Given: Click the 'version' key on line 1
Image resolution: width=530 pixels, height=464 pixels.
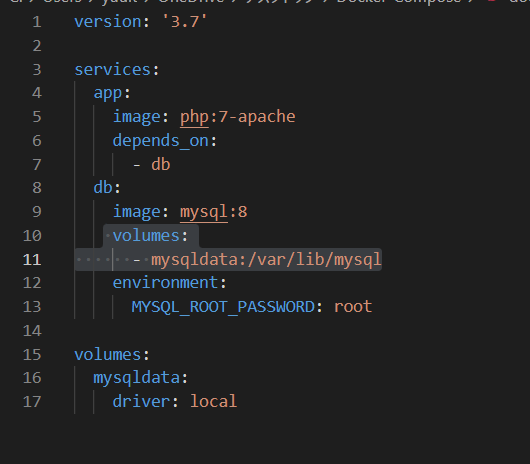Looking at the screenshot, I should click(x=107, y=22).
